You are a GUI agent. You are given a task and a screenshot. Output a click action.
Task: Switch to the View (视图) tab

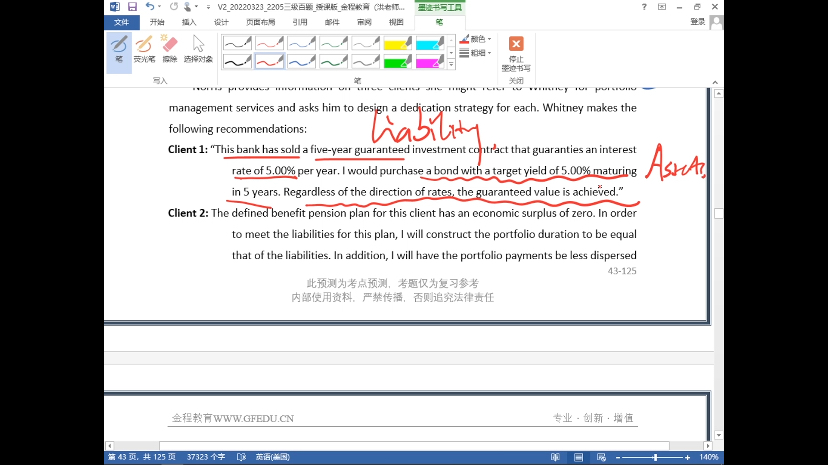(x=396, y=22)
